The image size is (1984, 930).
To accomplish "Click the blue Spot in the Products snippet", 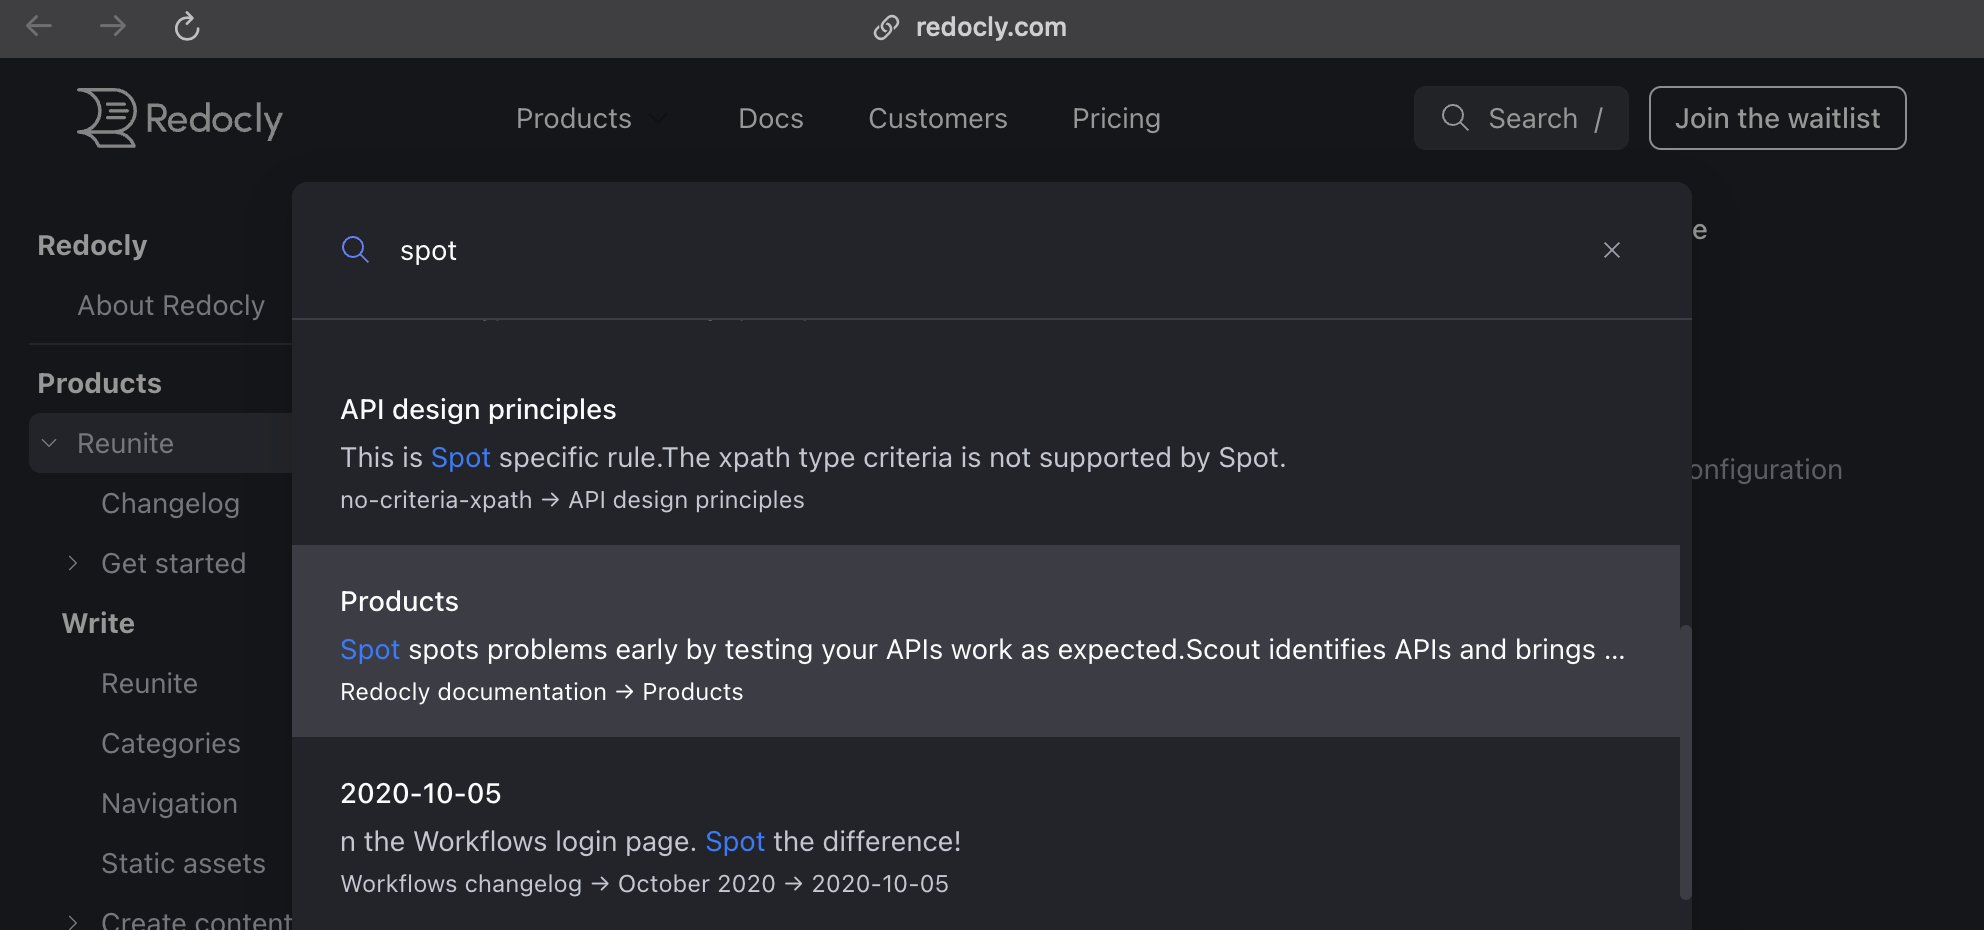I will coord(370,649).
